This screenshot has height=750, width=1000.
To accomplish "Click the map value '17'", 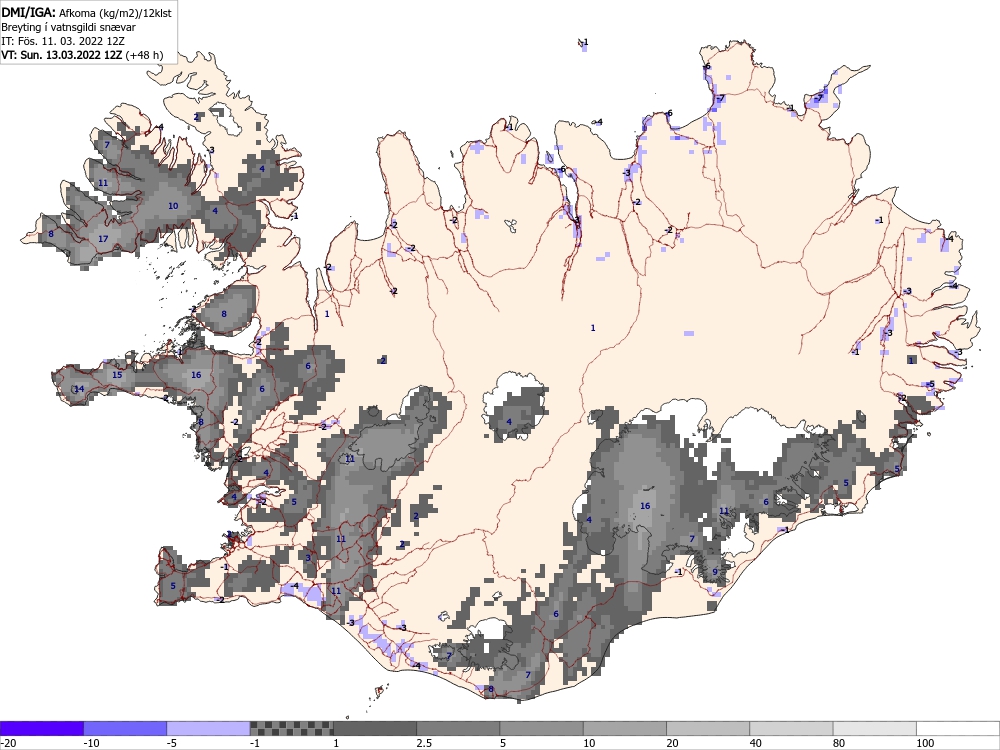I will pos(103,239).
